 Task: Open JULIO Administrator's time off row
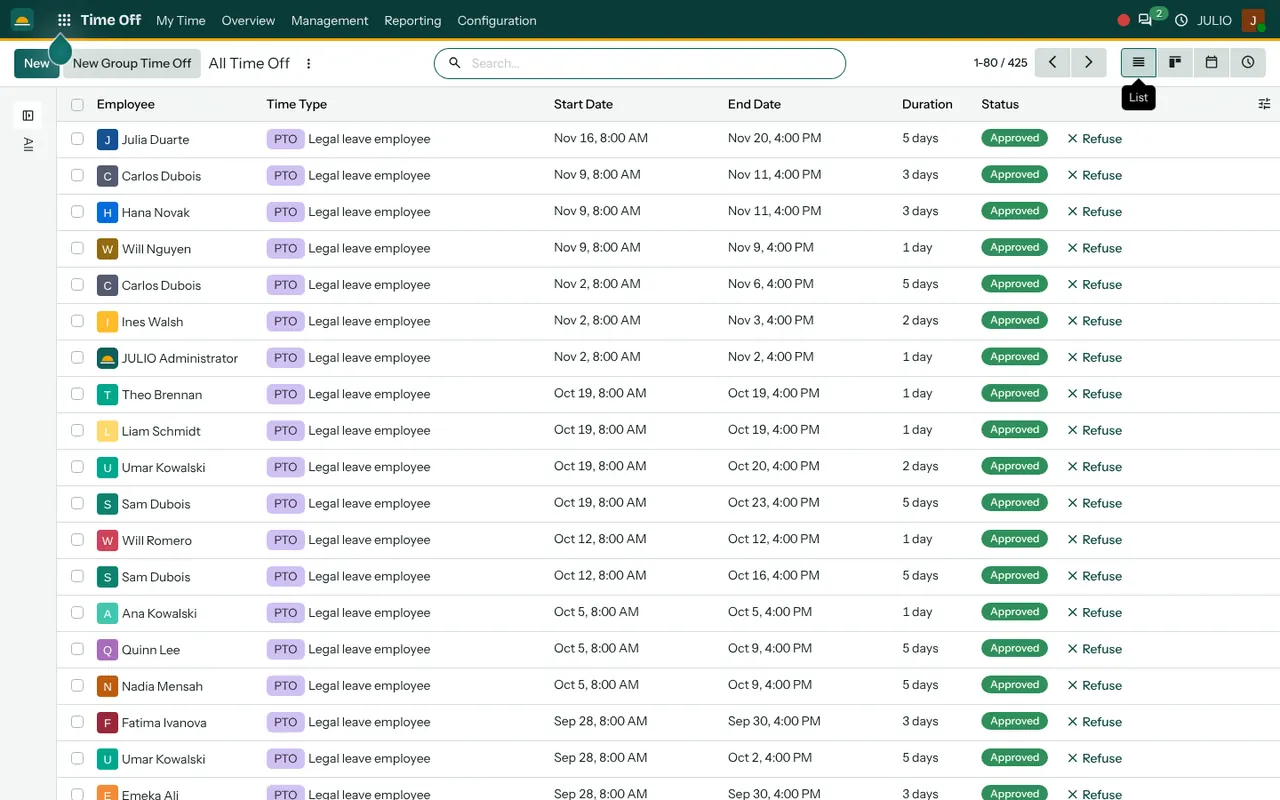coord(668,358)
